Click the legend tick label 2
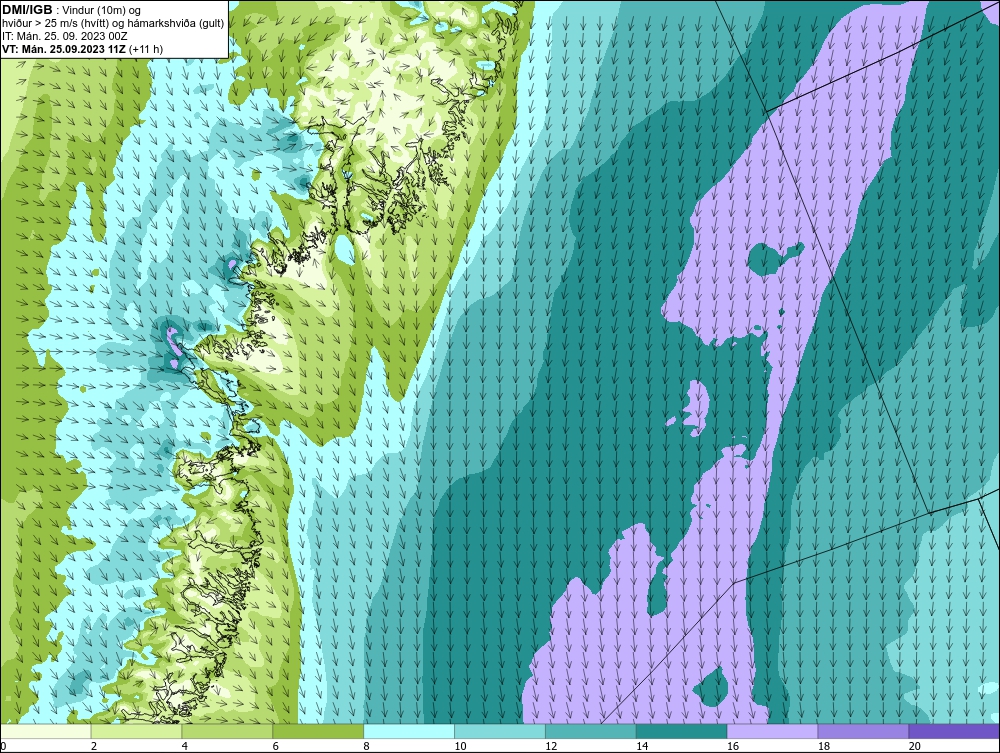 [94, 746]
